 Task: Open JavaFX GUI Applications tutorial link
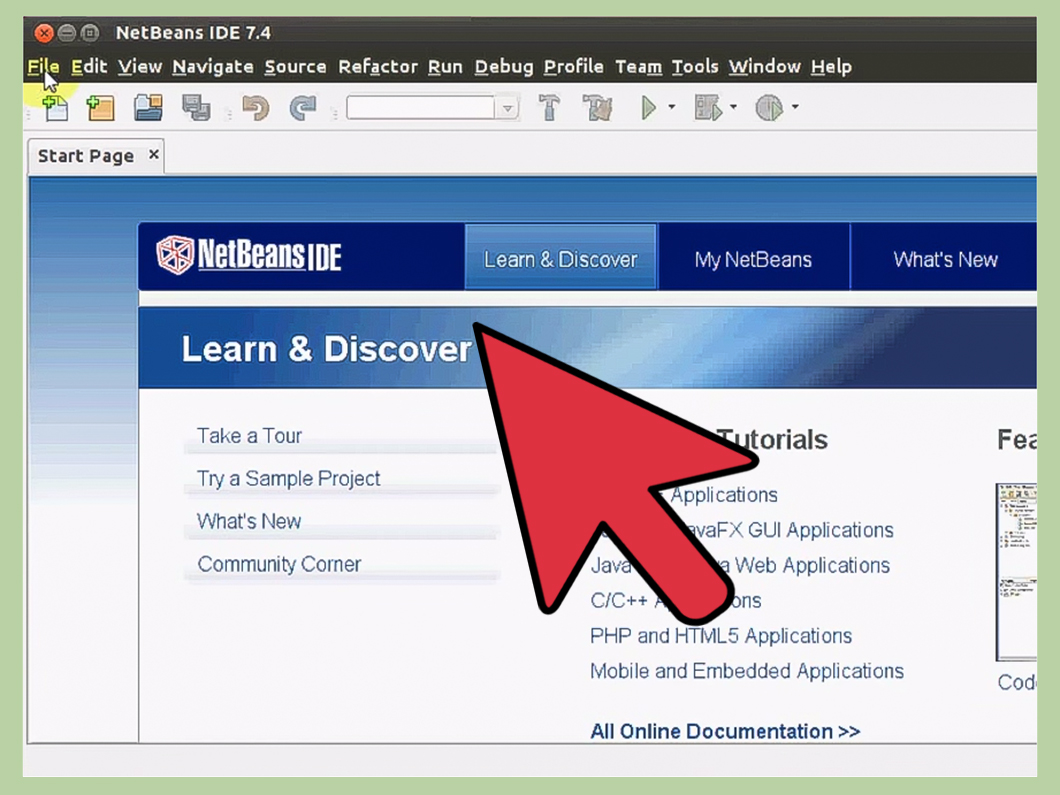(x=791, y=530)
